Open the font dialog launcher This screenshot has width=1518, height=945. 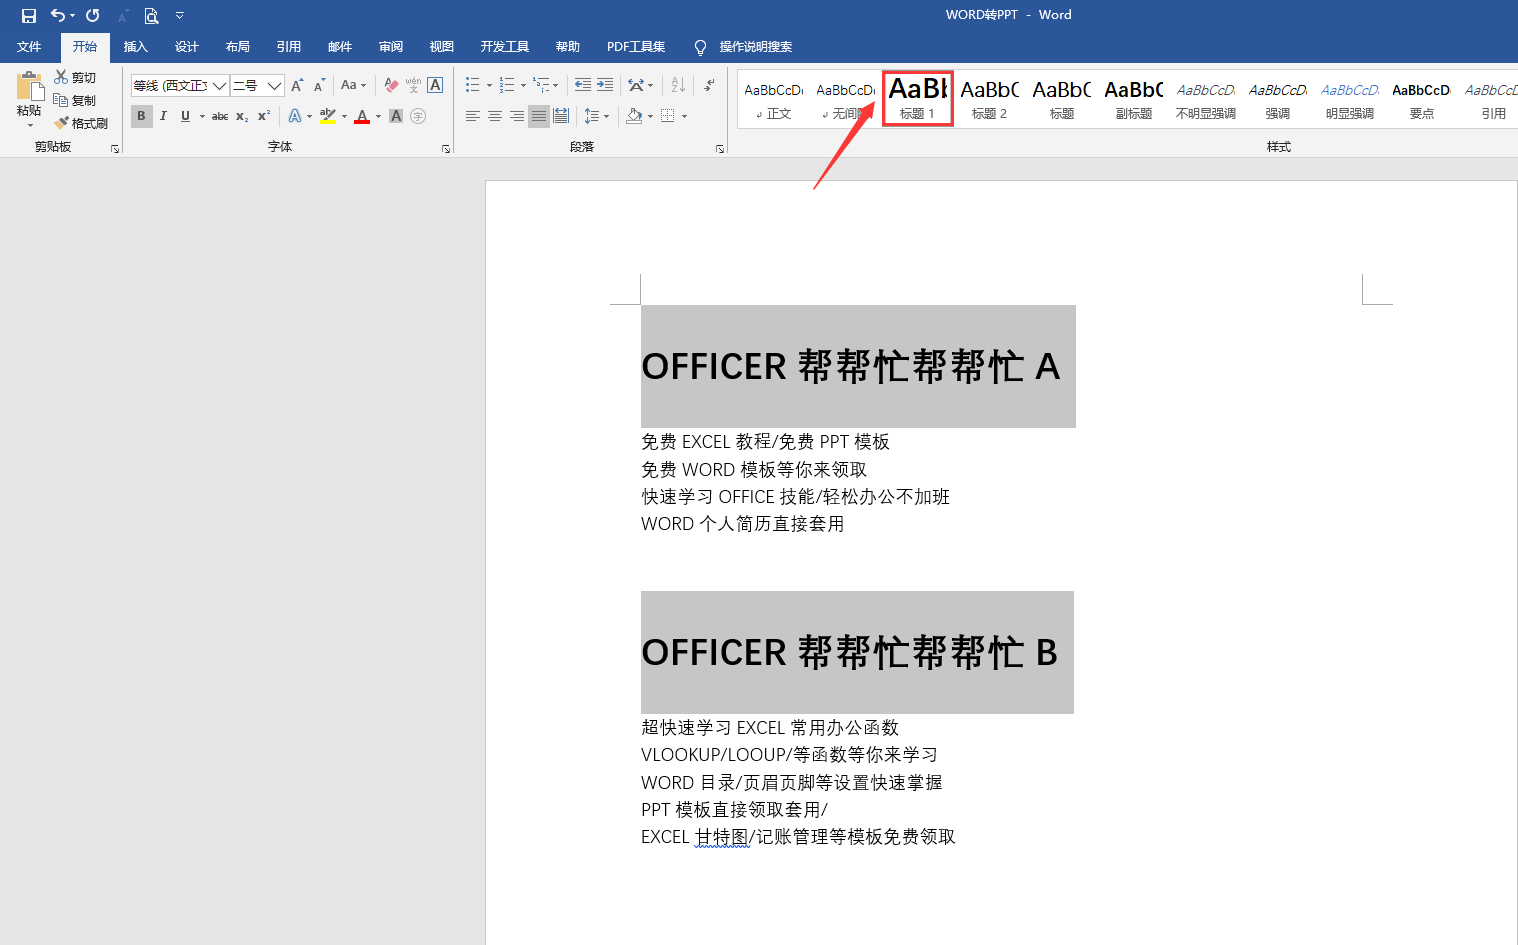click(446, 149)
